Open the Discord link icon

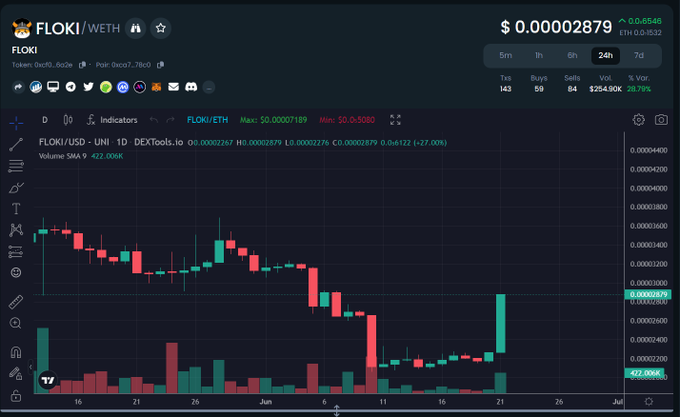[191, 87]
